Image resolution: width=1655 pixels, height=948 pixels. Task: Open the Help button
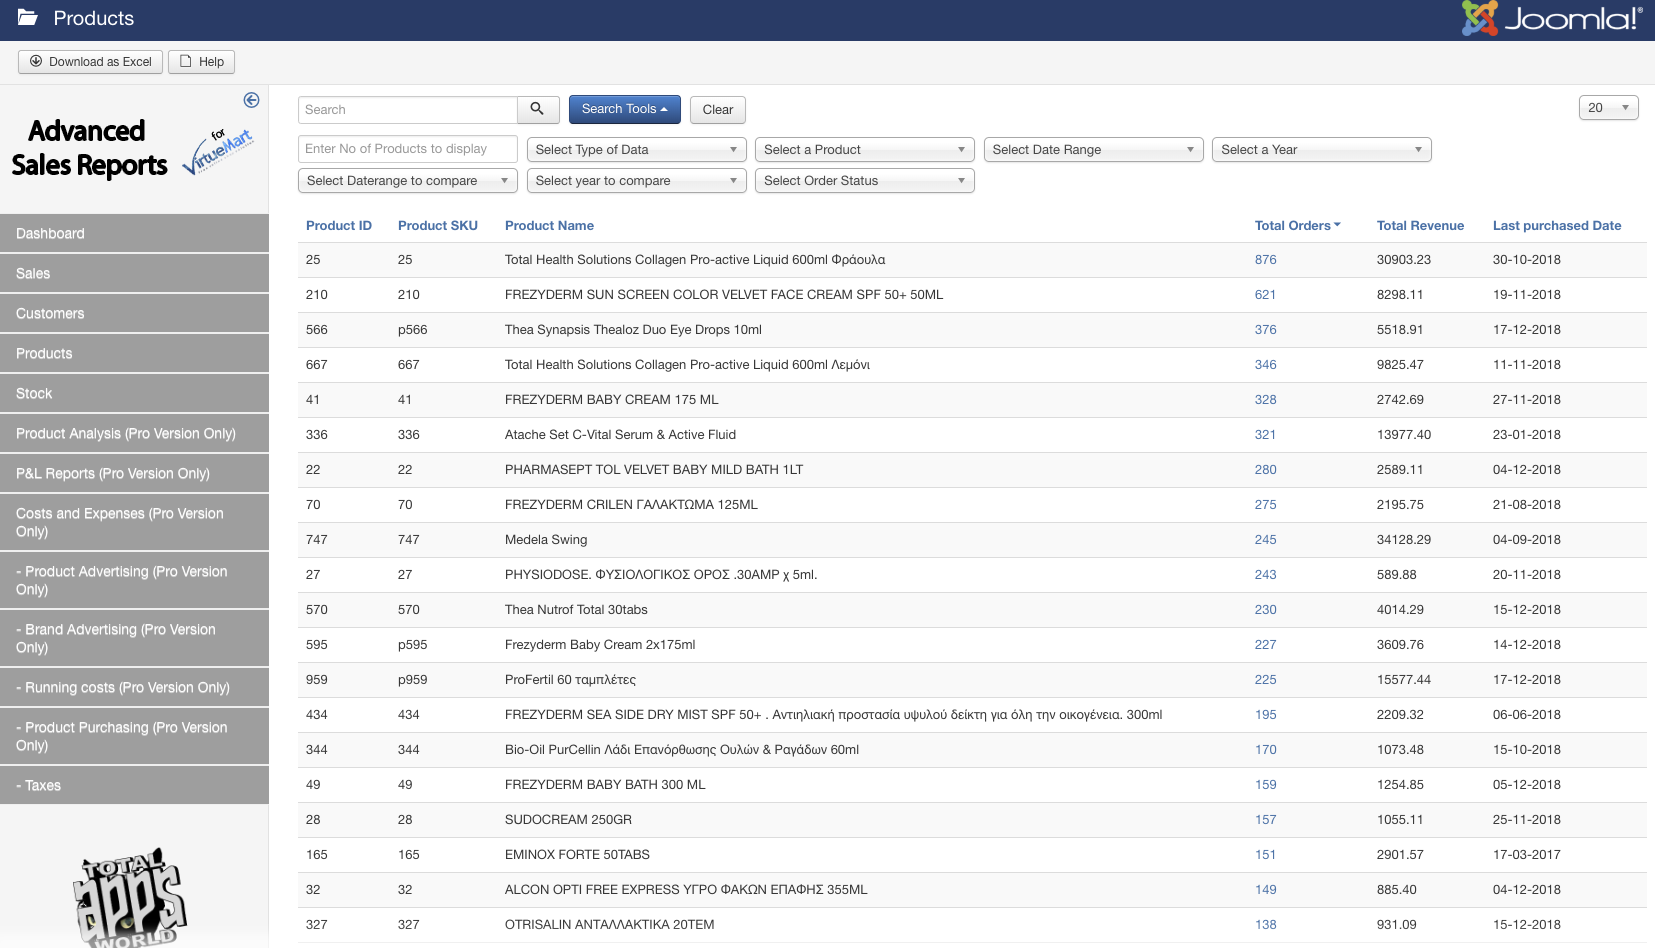[201, 62]
